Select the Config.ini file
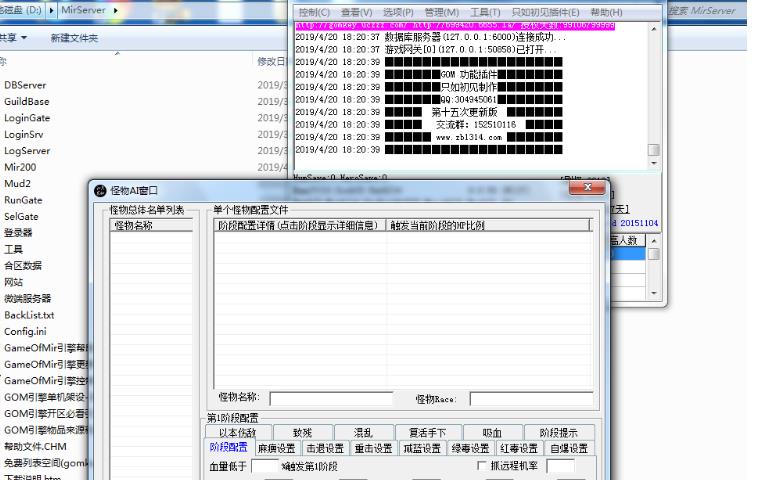The width and height of the screenshot is (766, 480). pyautogui.click(x=26, y=331)
